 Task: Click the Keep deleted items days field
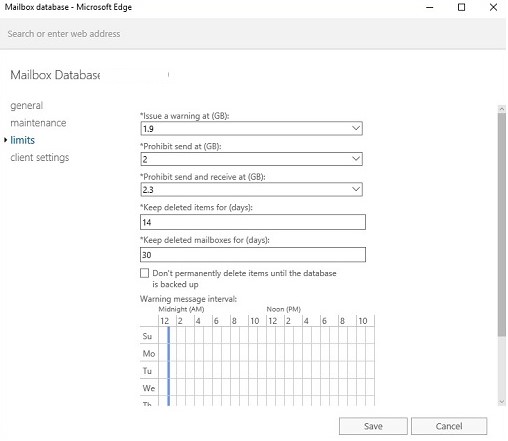pyautogui.click(x=253, y=222)
